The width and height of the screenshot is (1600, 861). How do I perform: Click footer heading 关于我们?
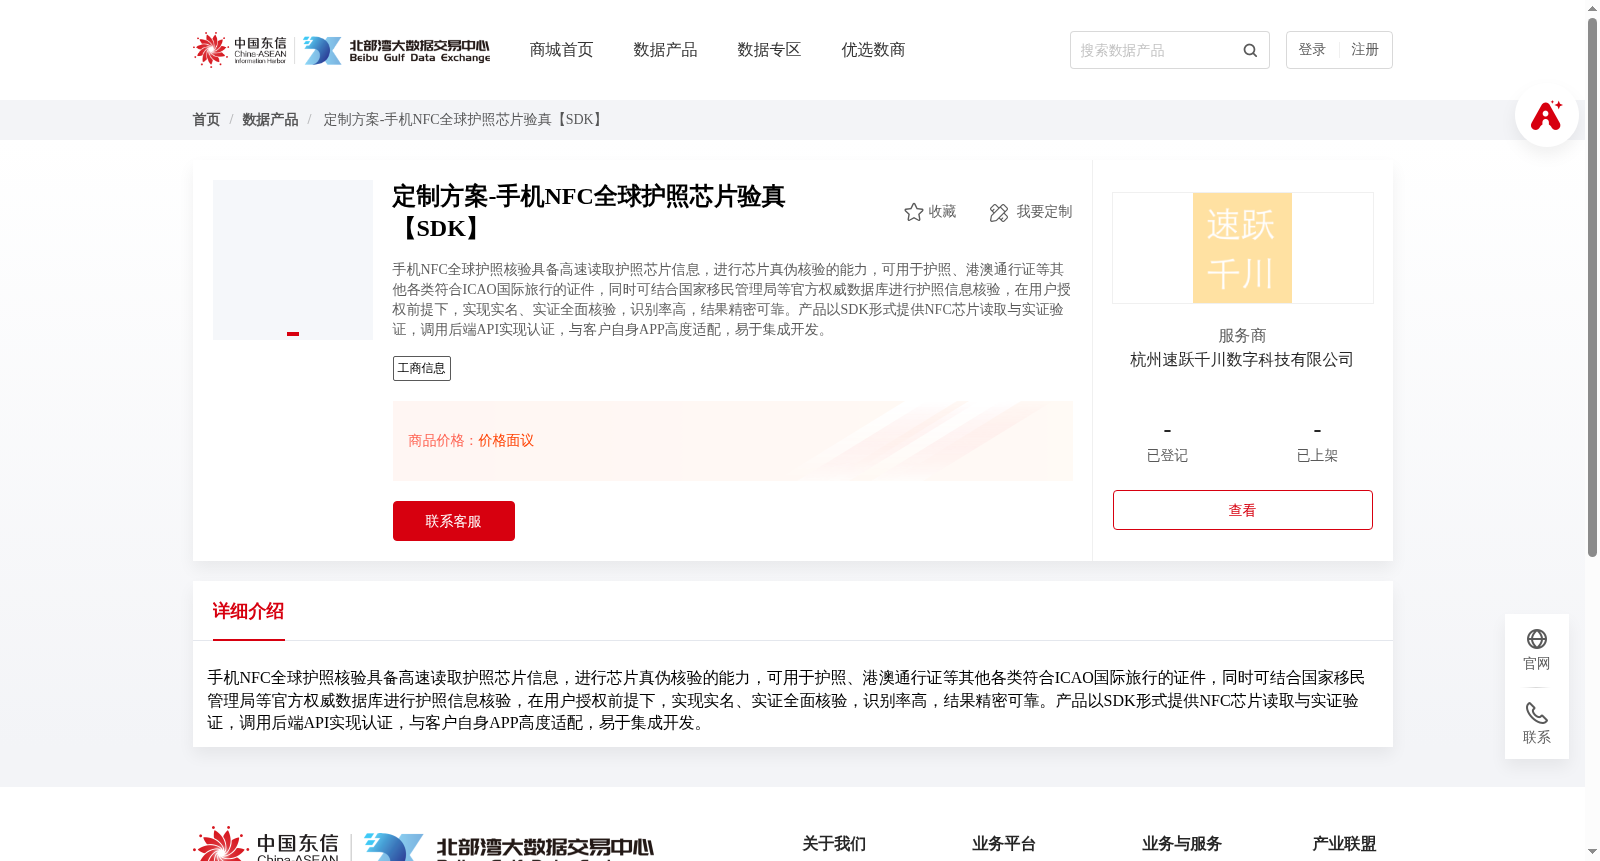(x=834, y=844)
